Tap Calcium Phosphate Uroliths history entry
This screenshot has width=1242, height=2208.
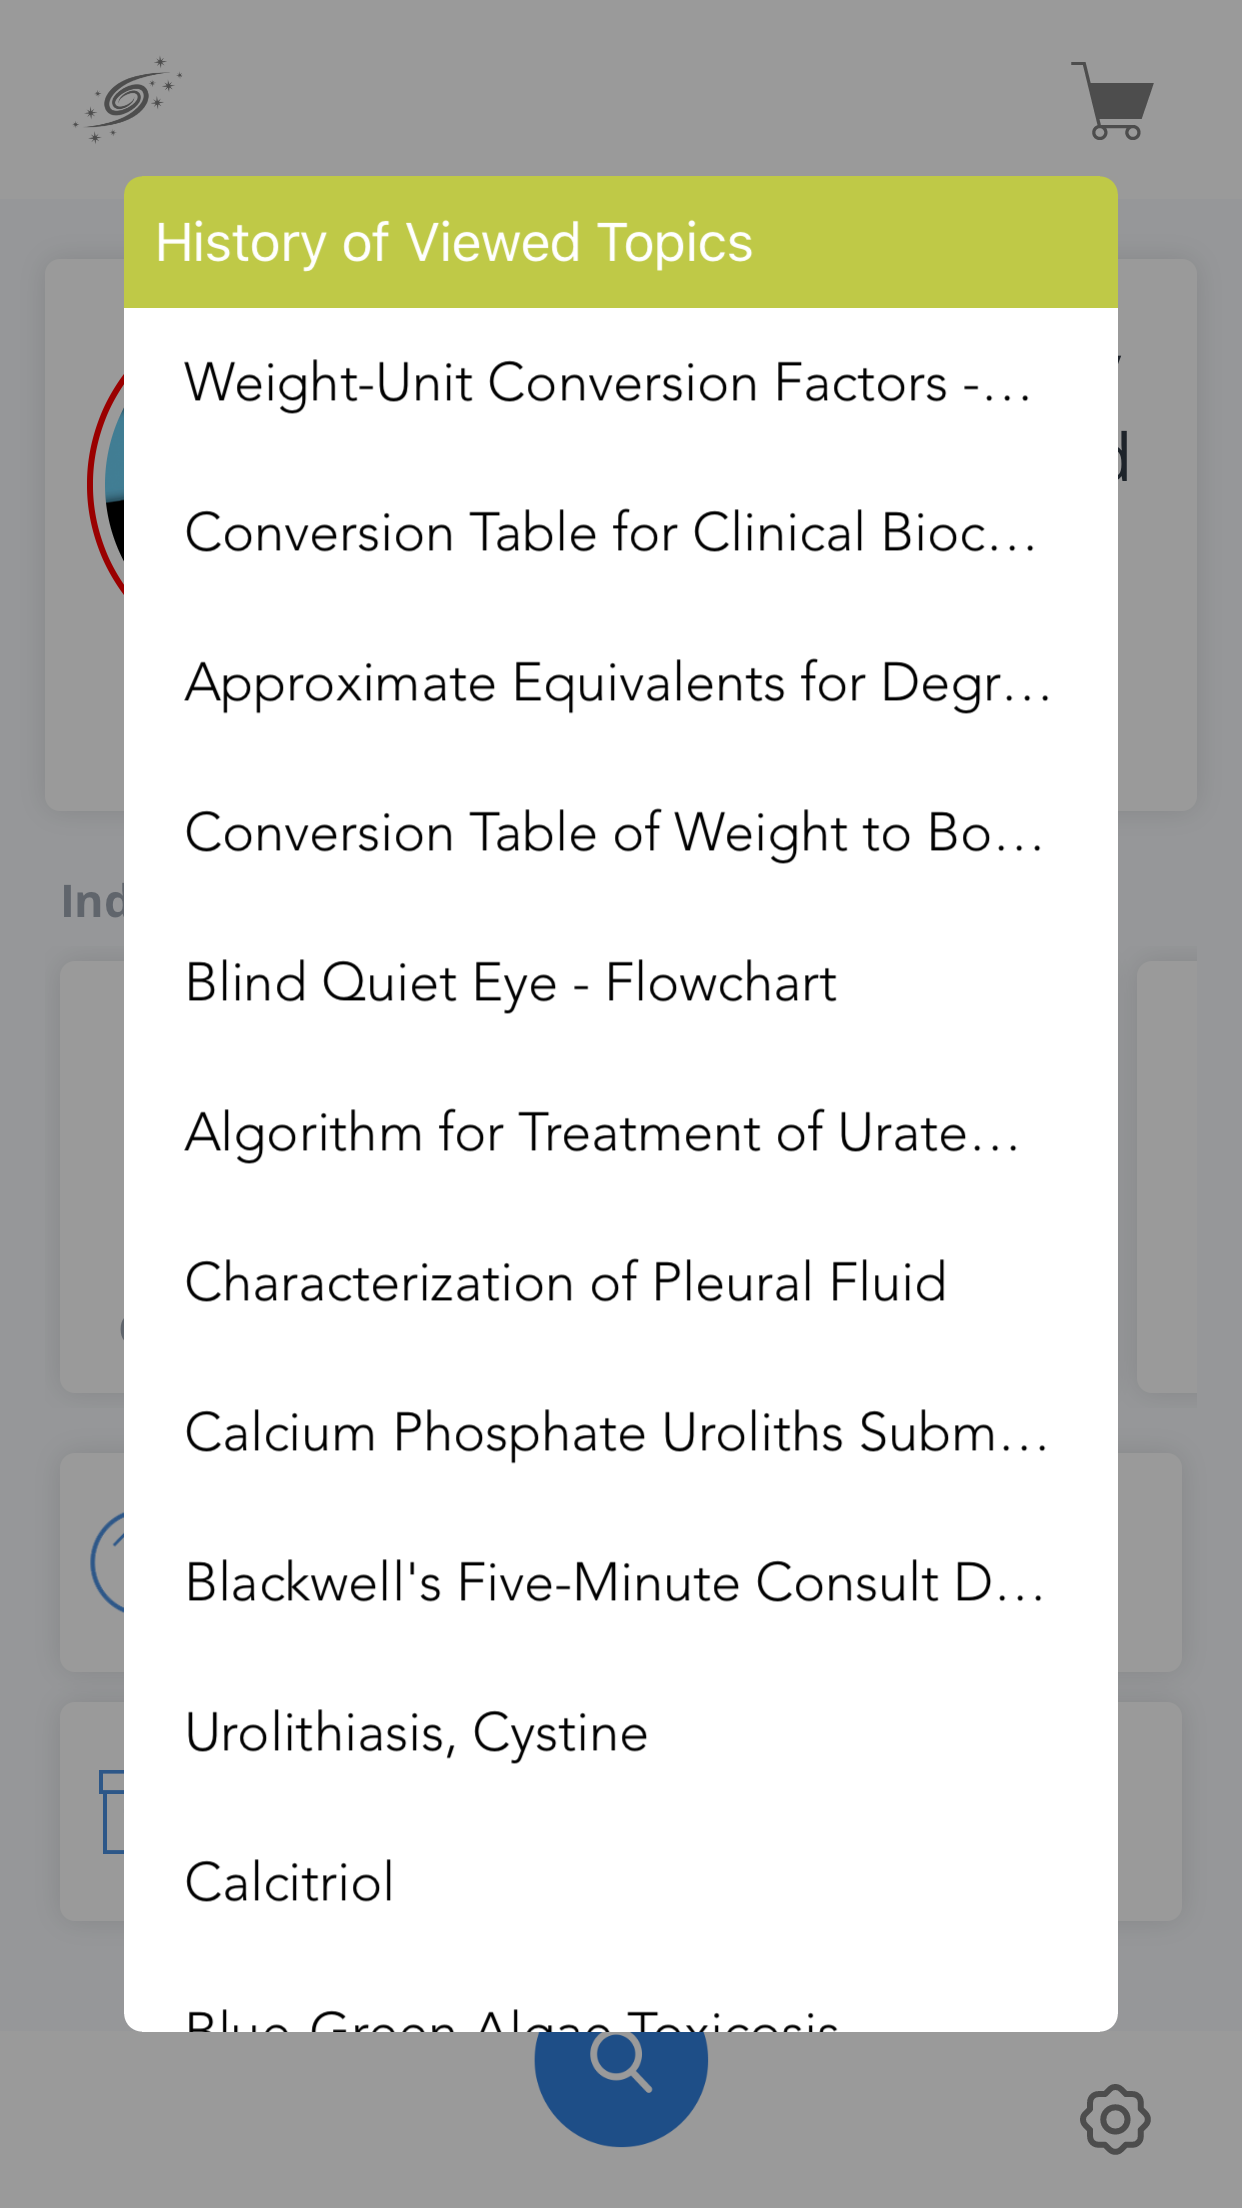tap(616, 1433)
